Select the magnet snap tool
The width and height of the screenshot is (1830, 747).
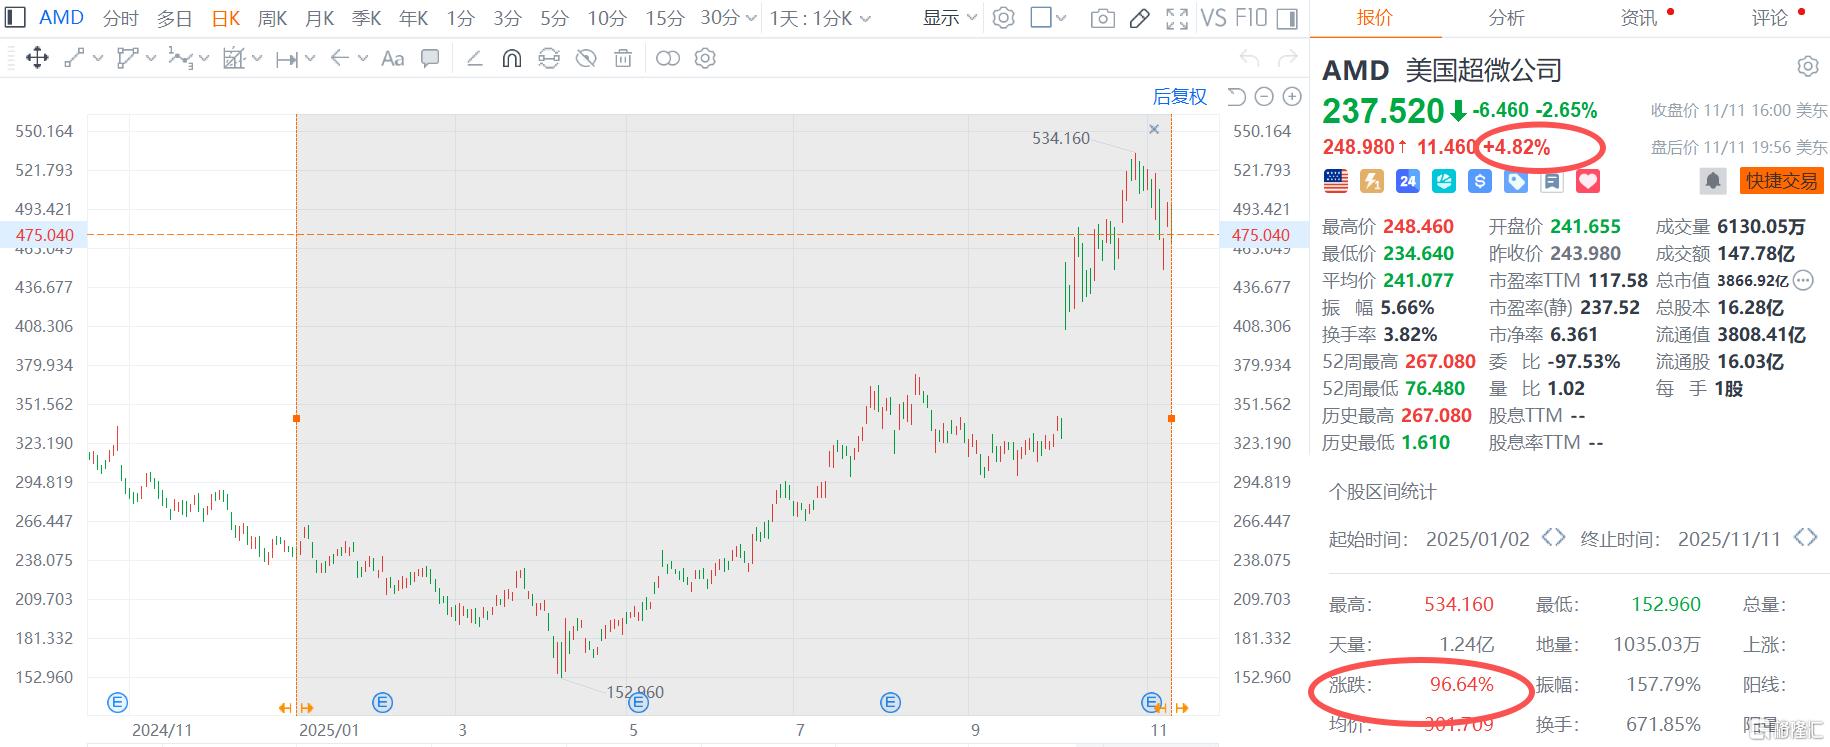(x=511, y=59)
